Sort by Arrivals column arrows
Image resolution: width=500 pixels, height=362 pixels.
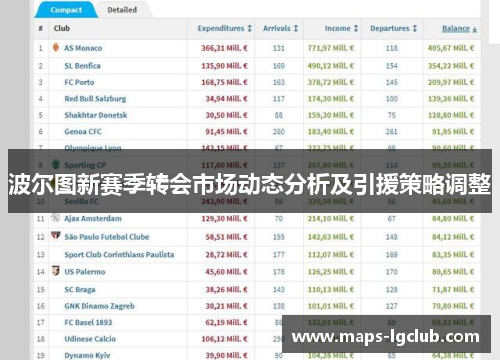pyautogui.click(x=296, y=29)
